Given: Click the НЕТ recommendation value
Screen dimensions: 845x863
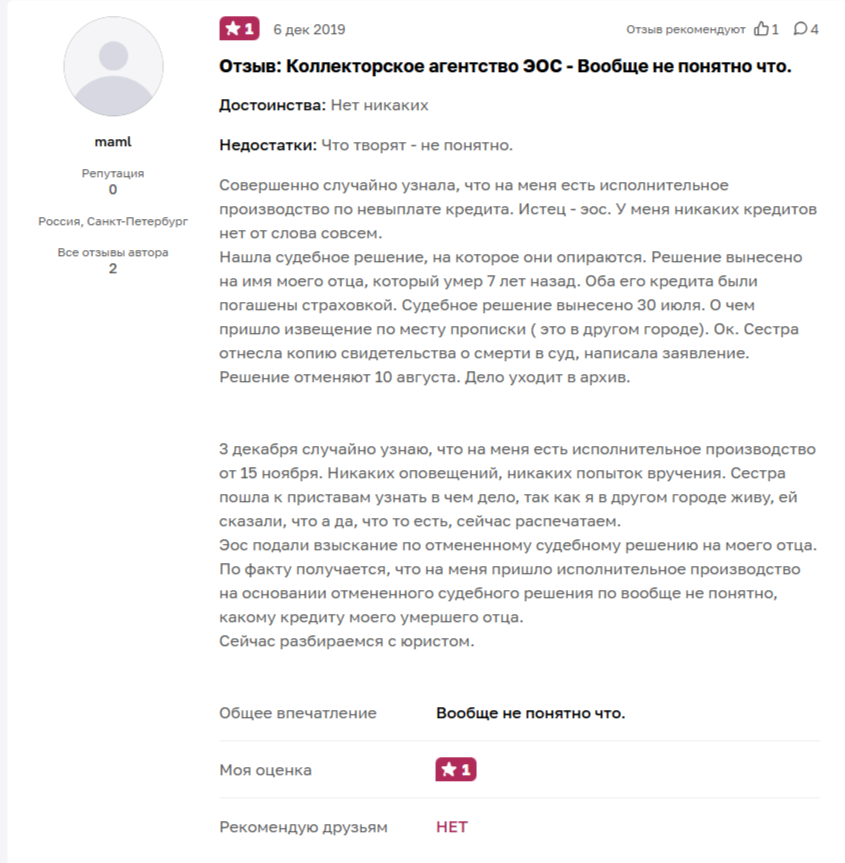Looking at the screenshot, I should (x=451, y=827).
